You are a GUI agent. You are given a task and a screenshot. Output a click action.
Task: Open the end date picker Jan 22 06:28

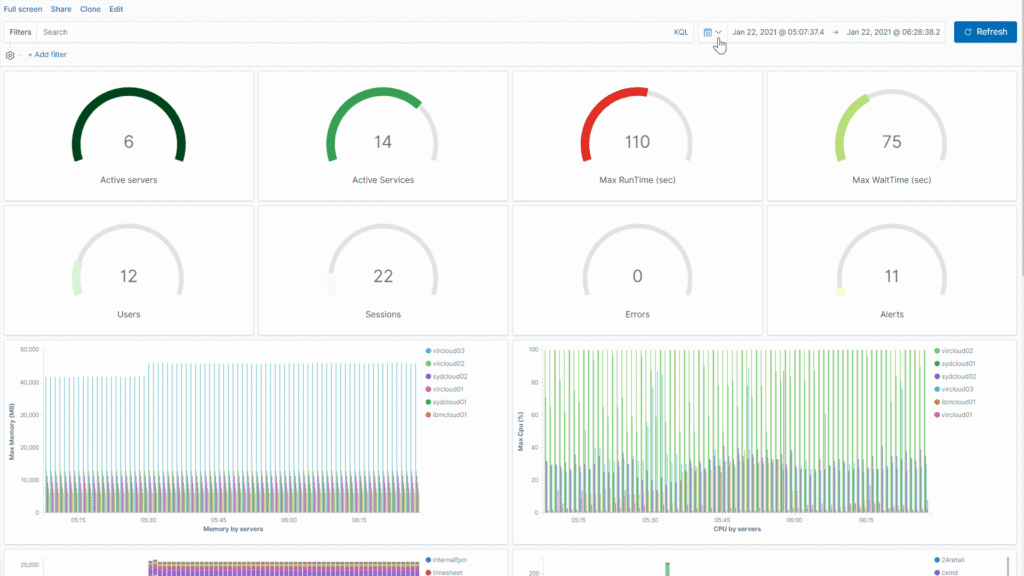tap(892, 32)
